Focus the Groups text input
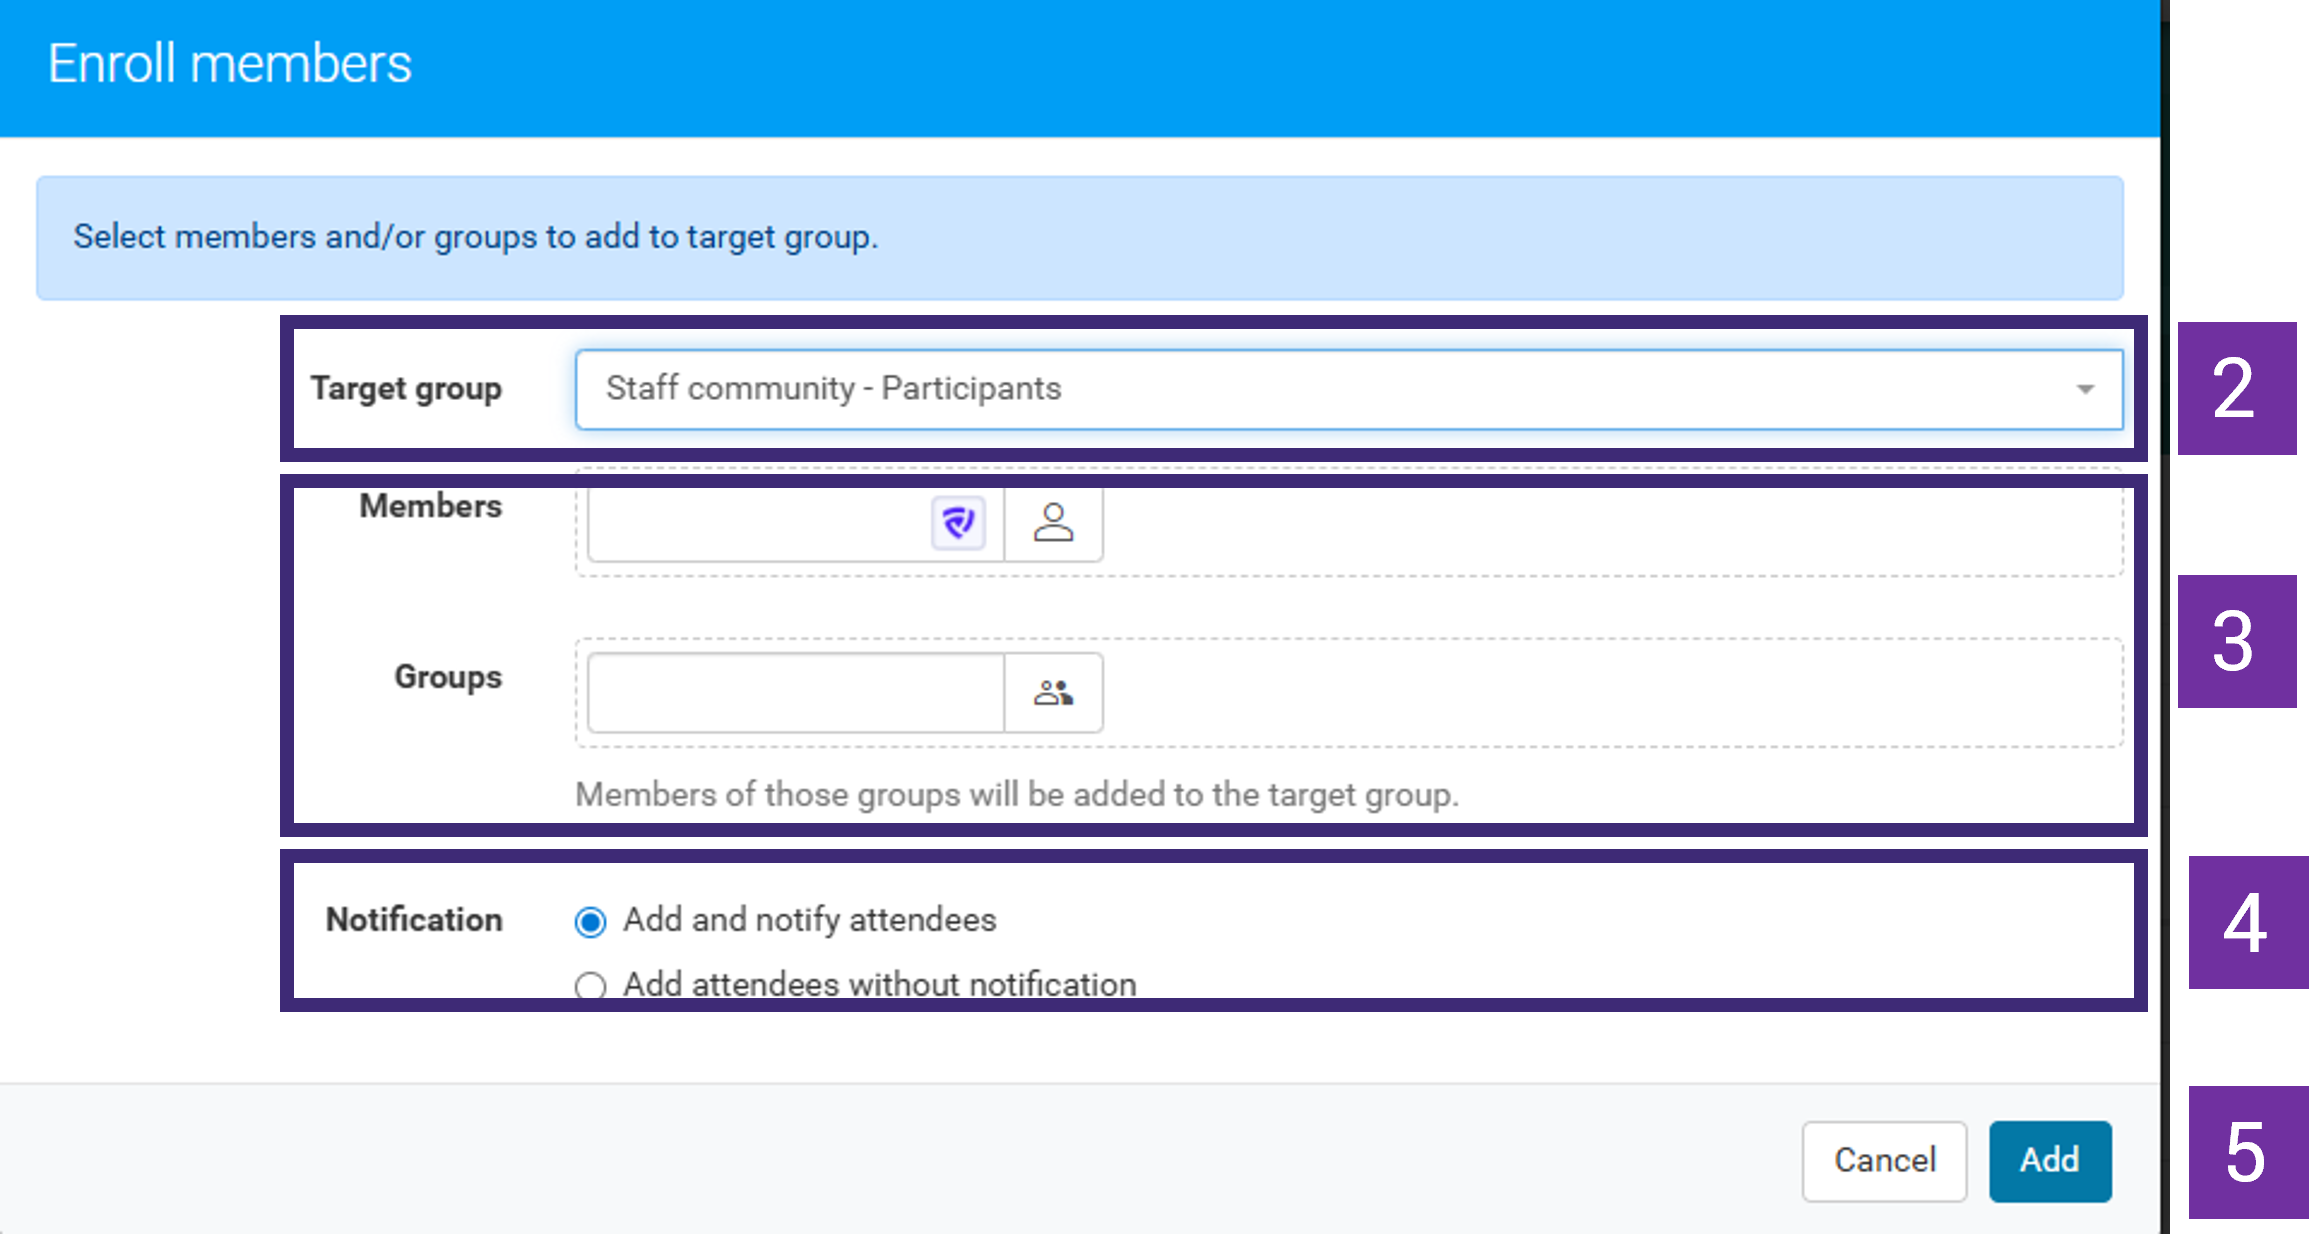The image size is (2319, 1251). (x=796, y=692)
